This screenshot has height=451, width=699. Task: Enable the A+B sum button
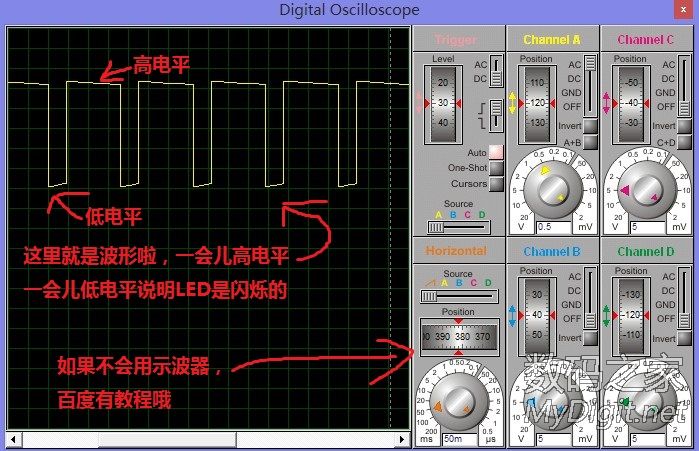(590, 142)
